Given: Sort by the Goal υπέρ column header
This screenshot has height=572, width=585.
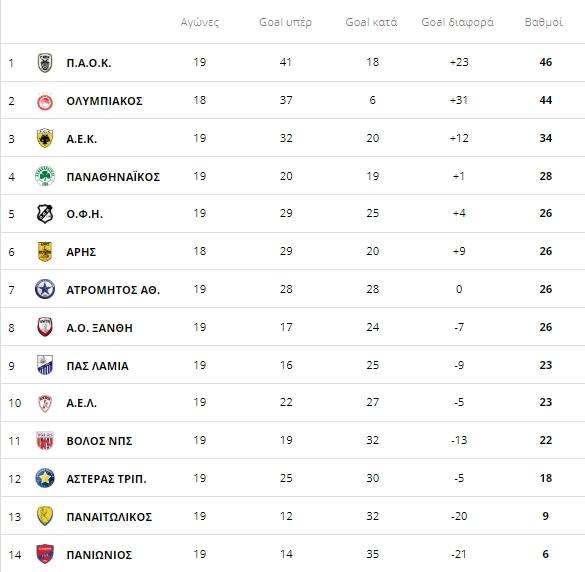Looking at the screenshot, I should (285, 22).
